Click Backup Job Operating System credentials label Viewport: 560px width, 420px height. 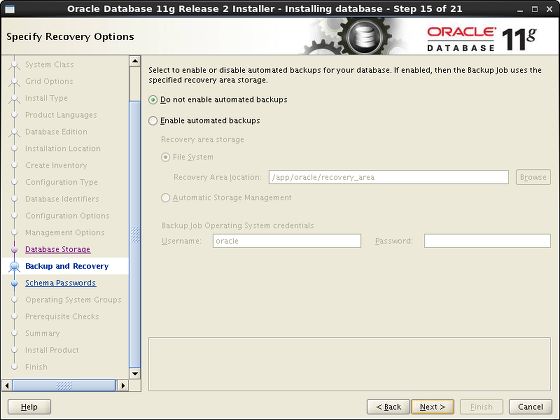pos(238,226)
